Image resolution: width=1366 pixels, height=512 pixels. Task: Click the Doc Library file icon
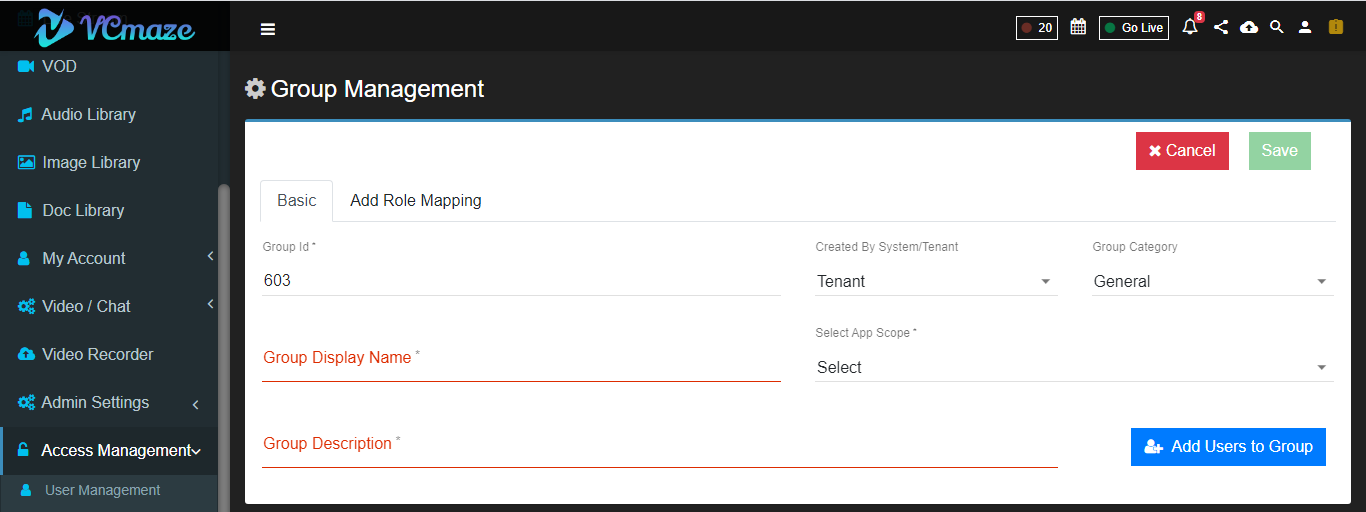point(24,210)
